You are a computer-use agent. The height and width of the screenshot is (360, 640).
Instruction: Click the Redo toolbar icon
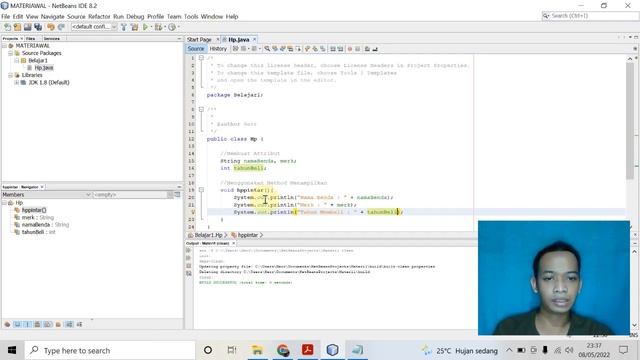61,27
